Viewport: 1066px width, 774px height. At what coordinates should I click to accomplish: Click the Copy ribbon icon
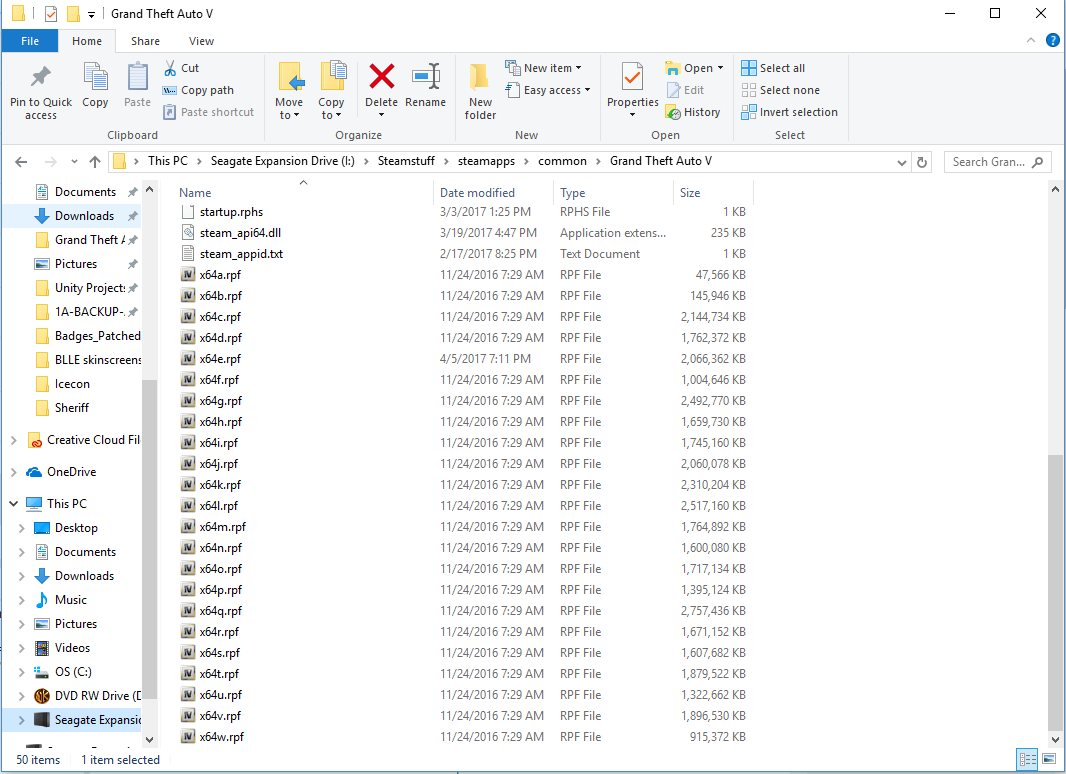[95, 84]
